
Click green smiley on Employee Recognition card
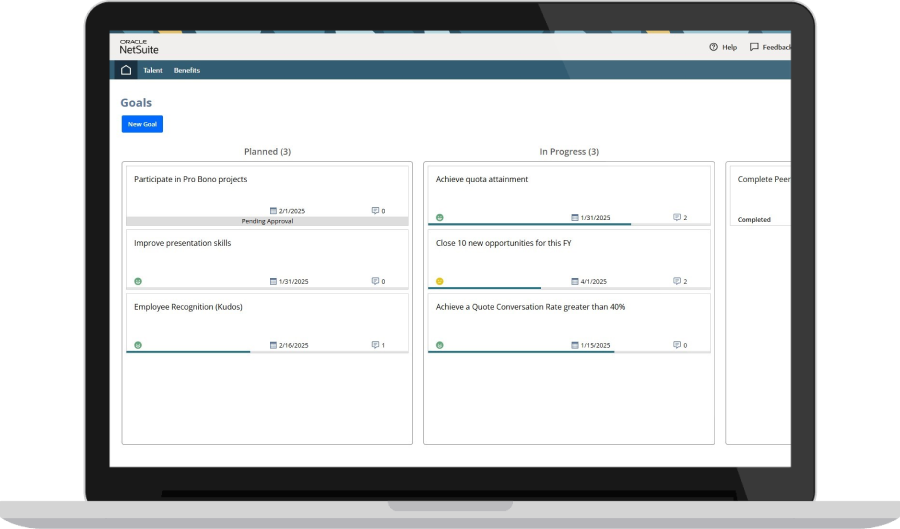click(x=138, y=345)
